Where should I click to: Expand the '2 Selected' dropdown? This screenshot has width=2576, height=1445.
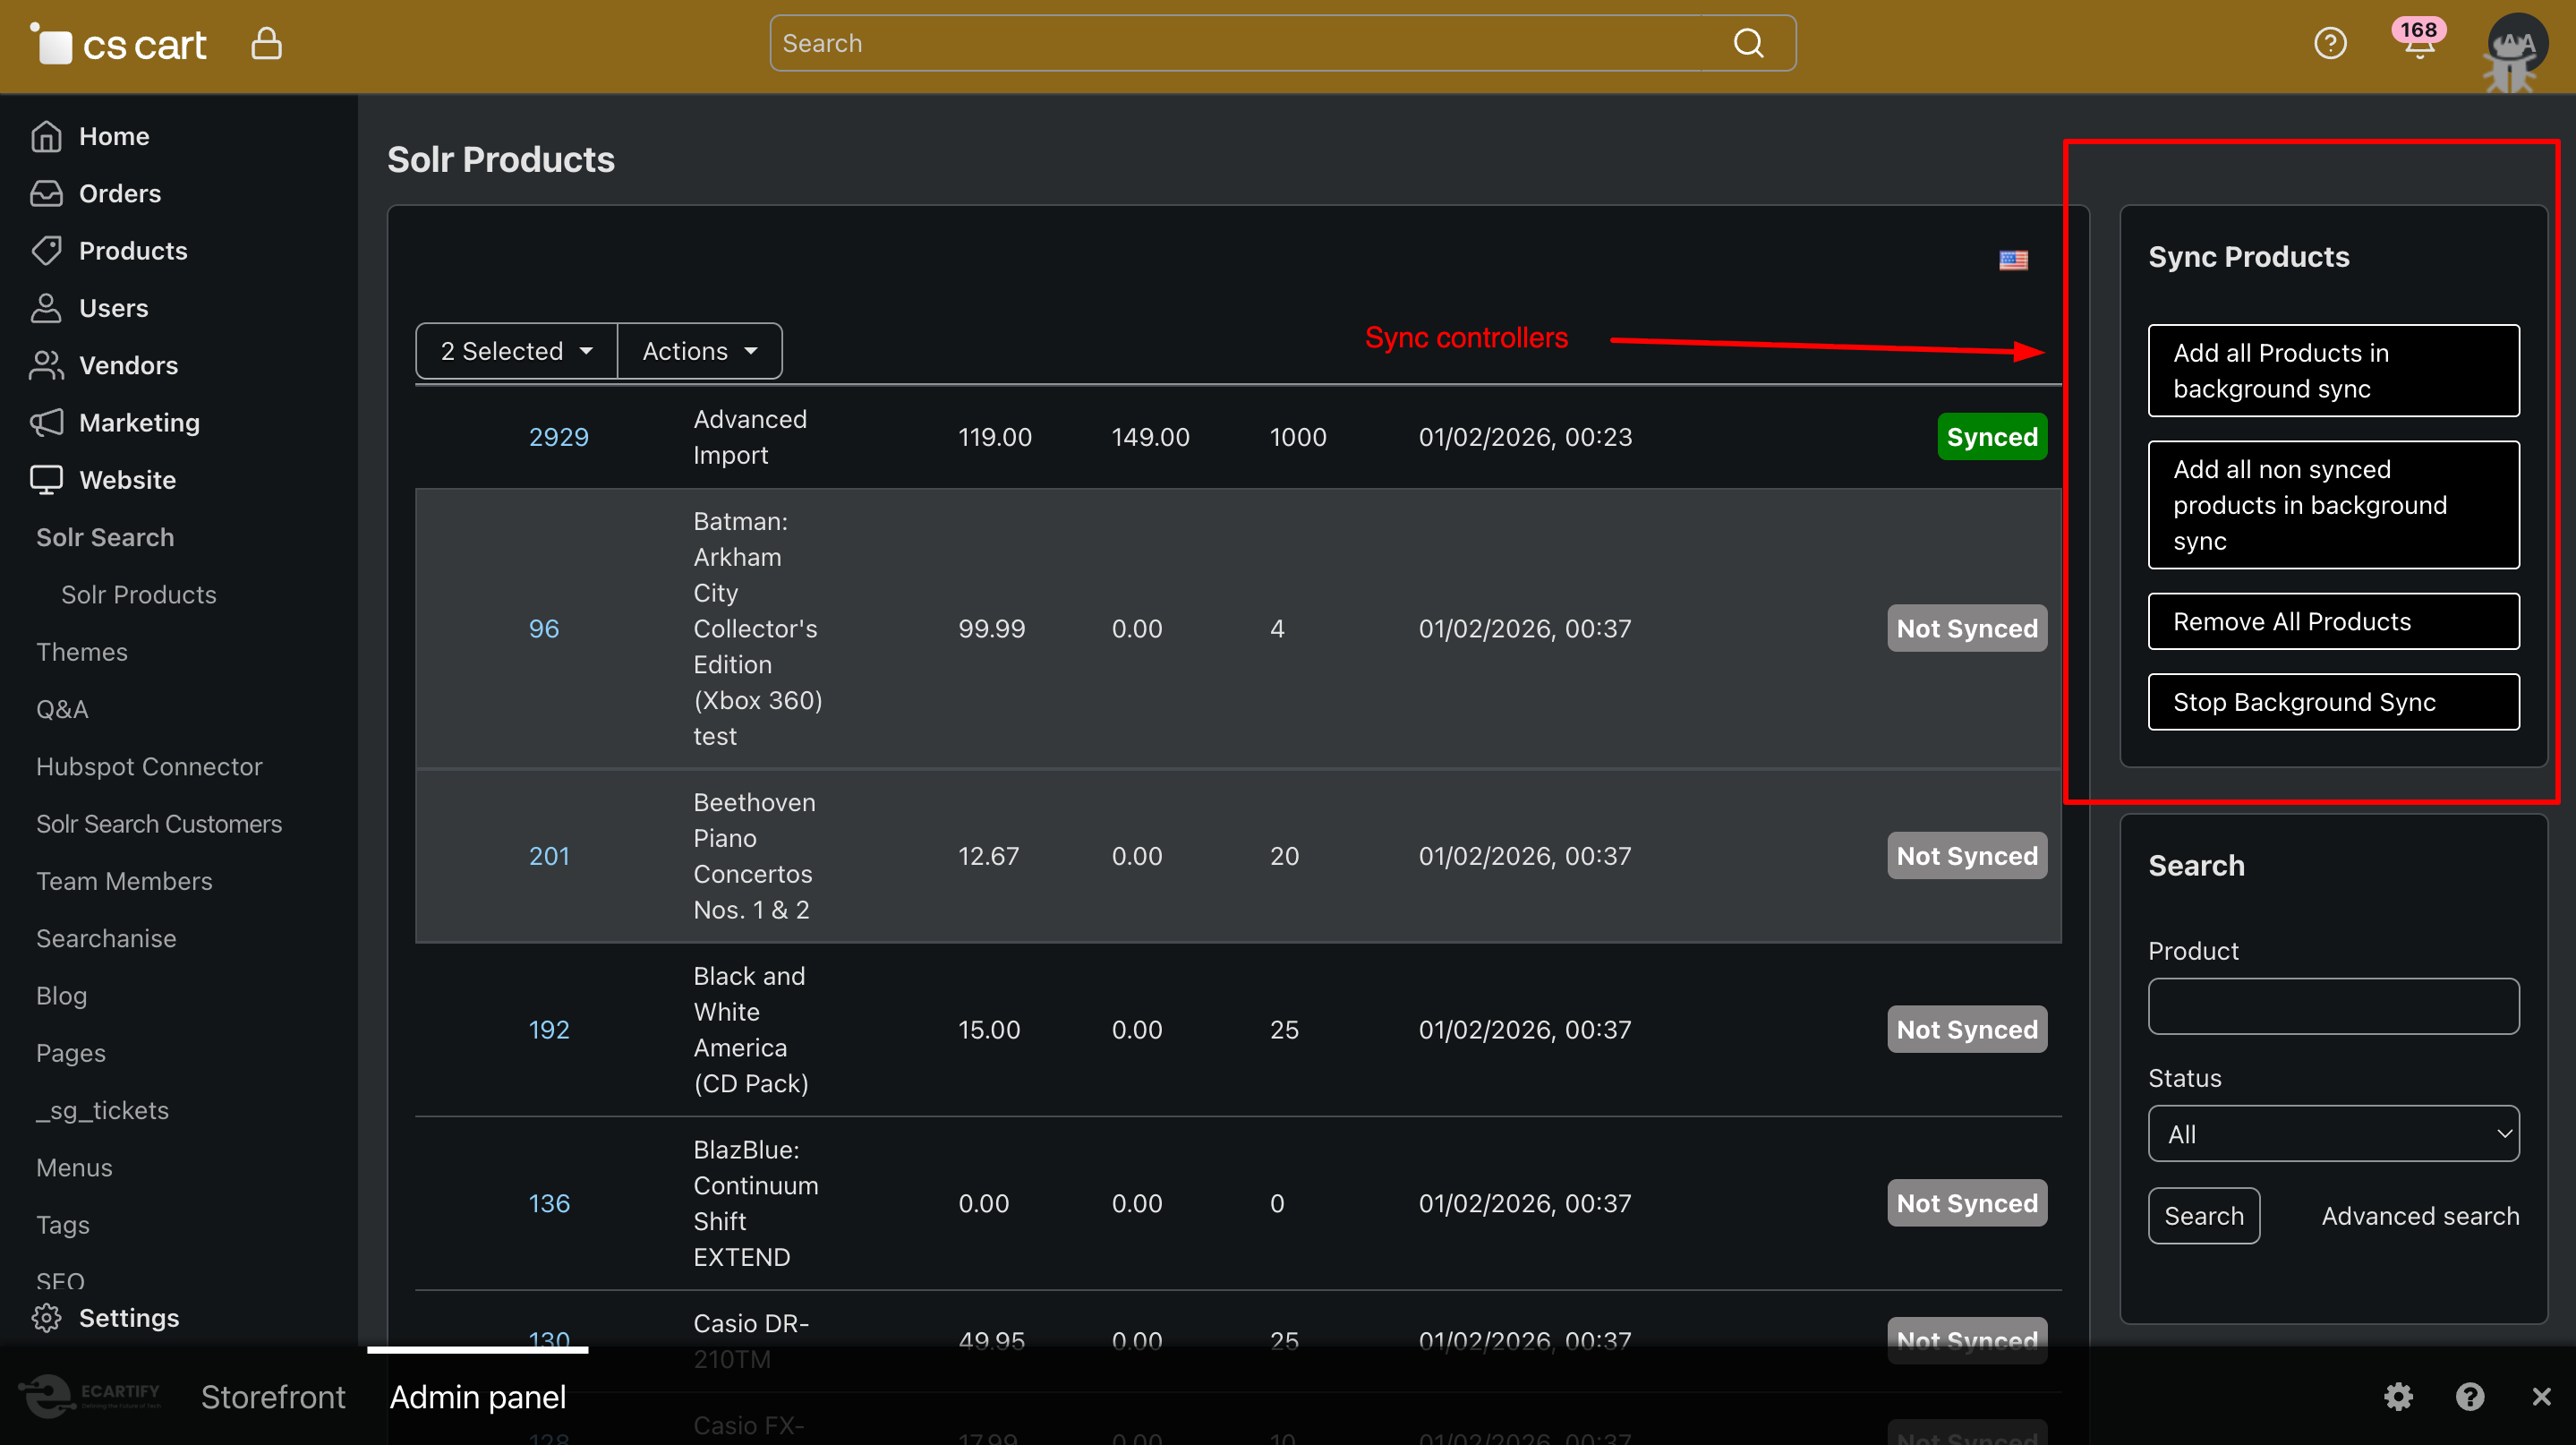click(x=516, y=350)
